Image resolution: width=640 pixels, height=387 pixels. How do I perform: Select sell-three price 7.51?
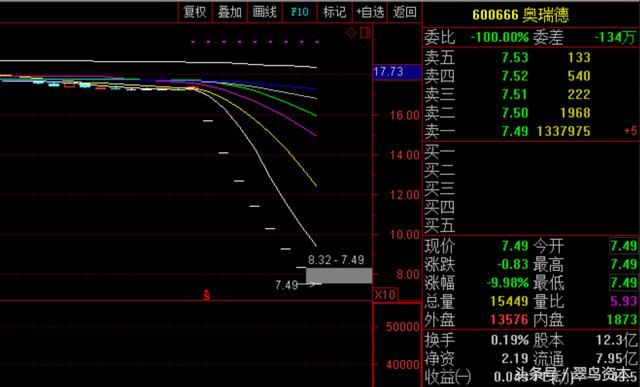515,94
